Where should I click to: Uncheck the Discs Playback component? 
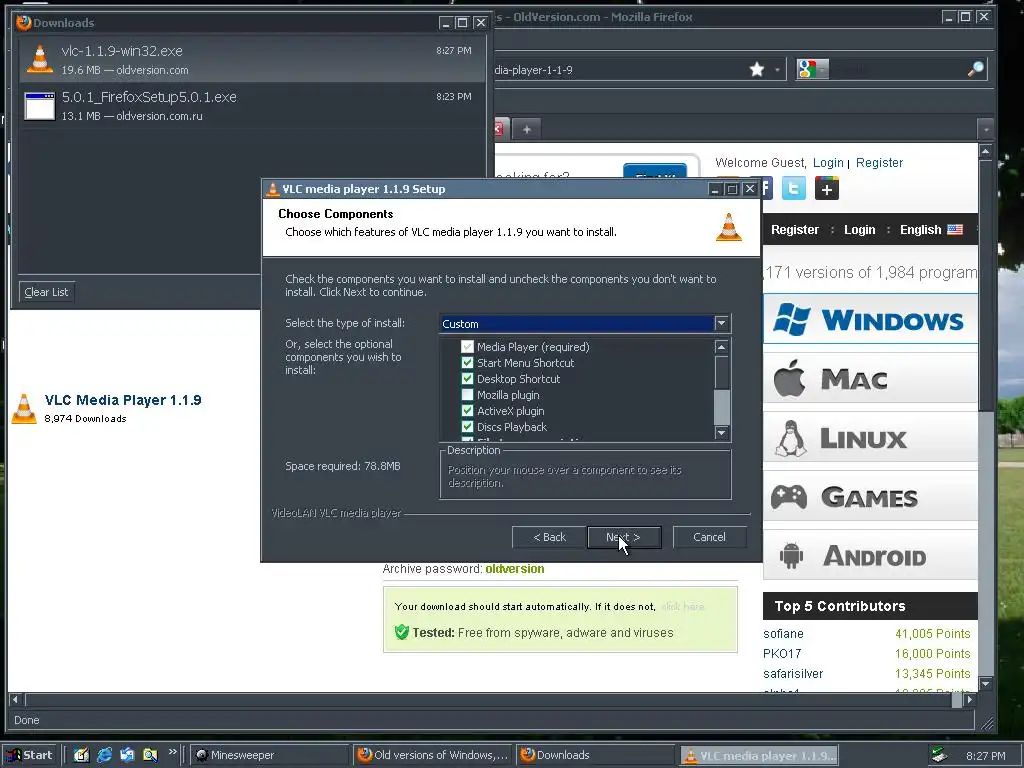click(467, 426)
